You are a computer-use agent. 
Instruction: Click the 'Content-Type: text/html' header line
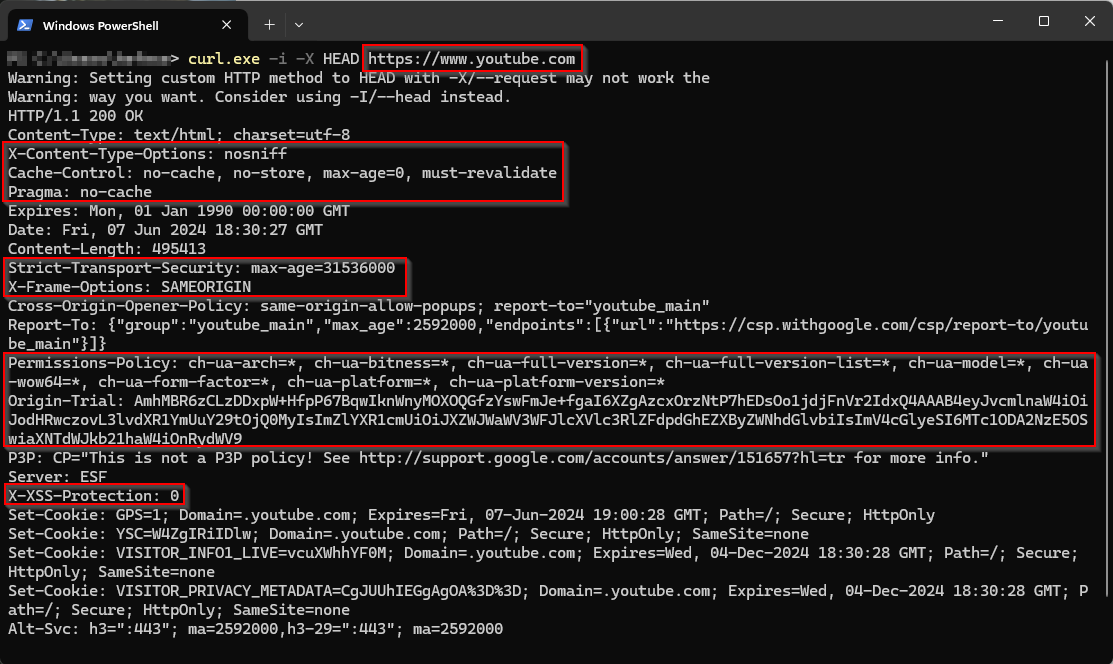pyautogui.click(x=179, y=135)
